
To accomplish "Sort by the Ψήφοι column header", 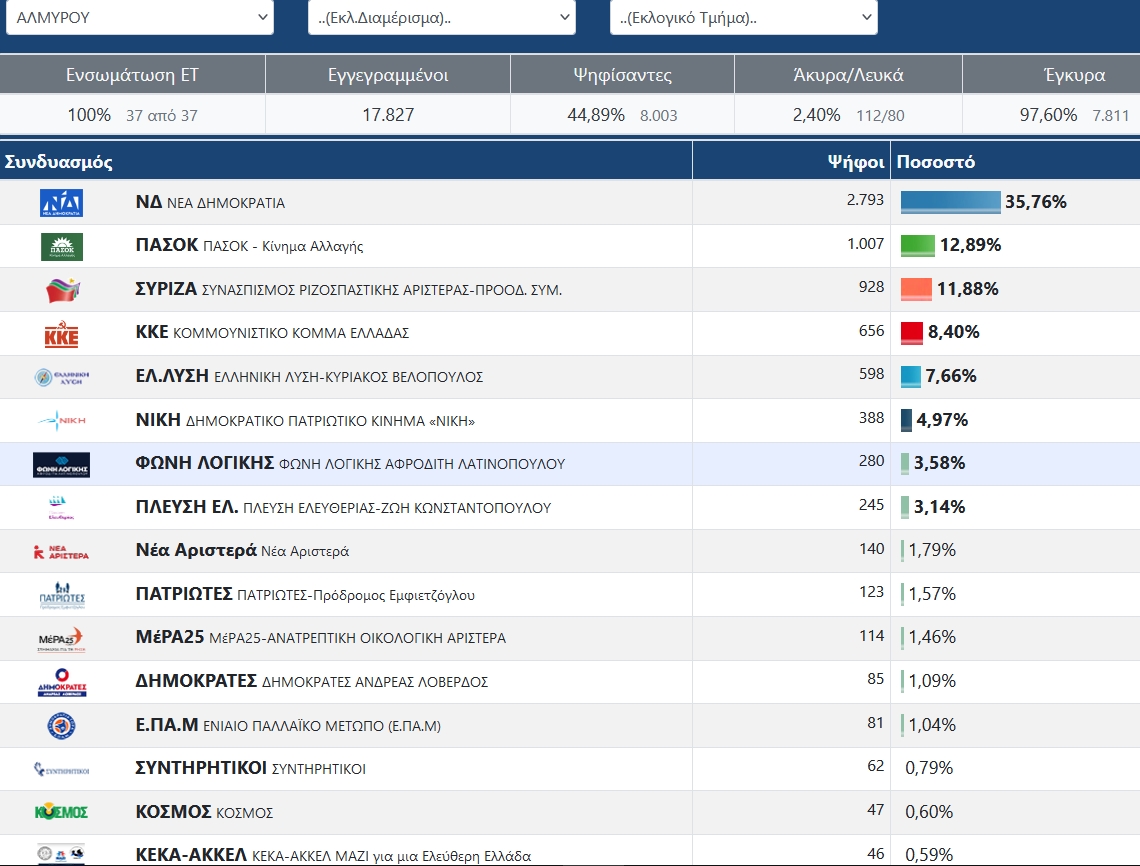I will 855,162.
